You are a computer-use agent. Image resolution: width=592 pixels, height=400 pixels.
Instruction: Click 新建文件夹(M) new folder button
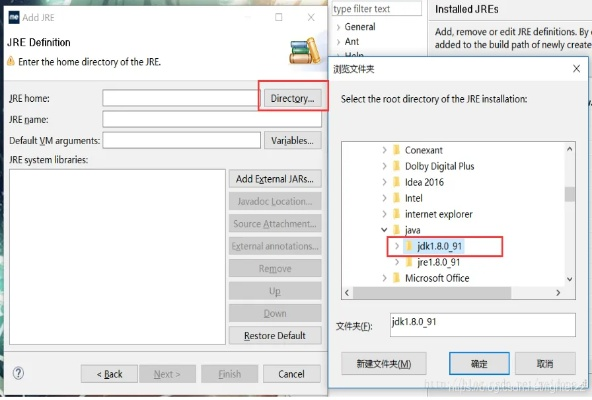pos(384,363)
